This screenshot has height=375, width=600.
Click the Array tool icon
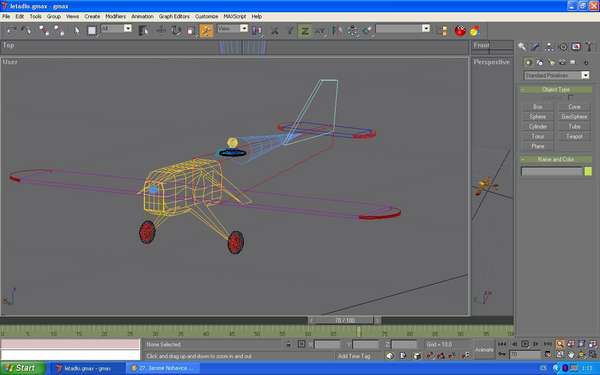point(353,31)
